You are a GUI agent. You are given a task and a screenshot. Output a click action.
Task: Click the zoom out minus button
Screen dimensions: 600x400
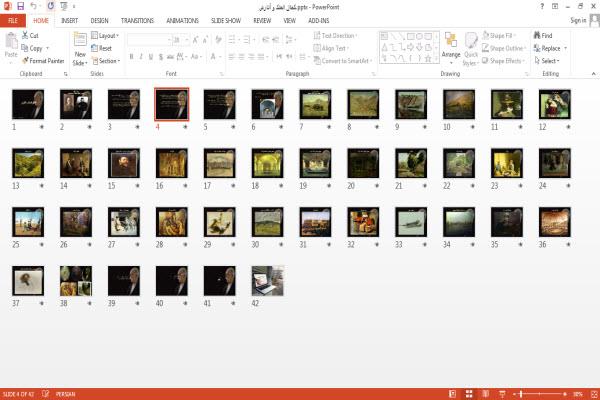click(x=515, y=394)
